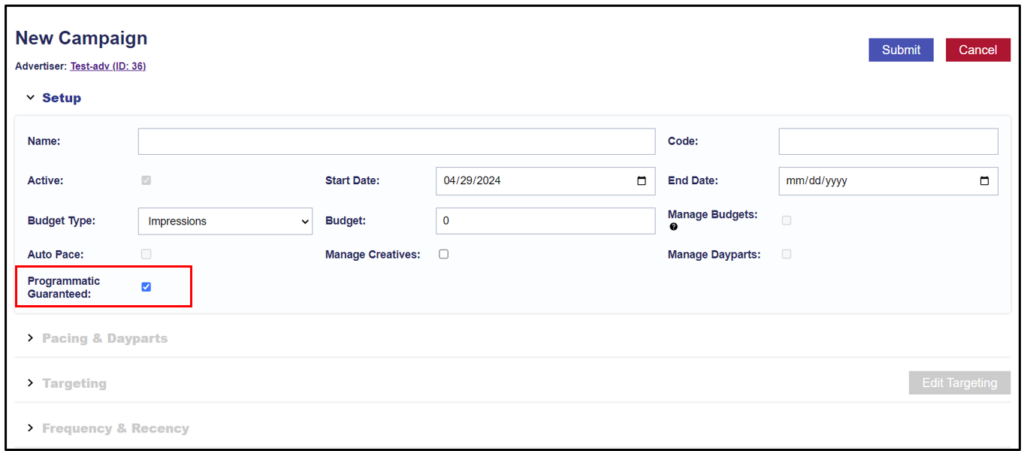Open the Budget Type dropdown

tap(225, 221)
